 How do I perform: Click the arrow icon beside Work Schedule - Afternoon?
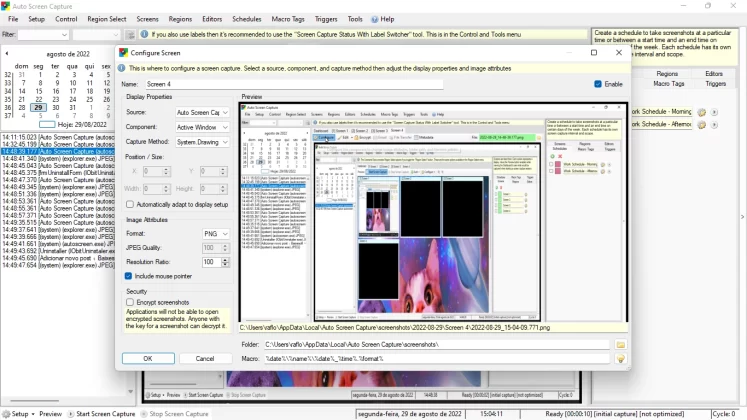point(714,125)
